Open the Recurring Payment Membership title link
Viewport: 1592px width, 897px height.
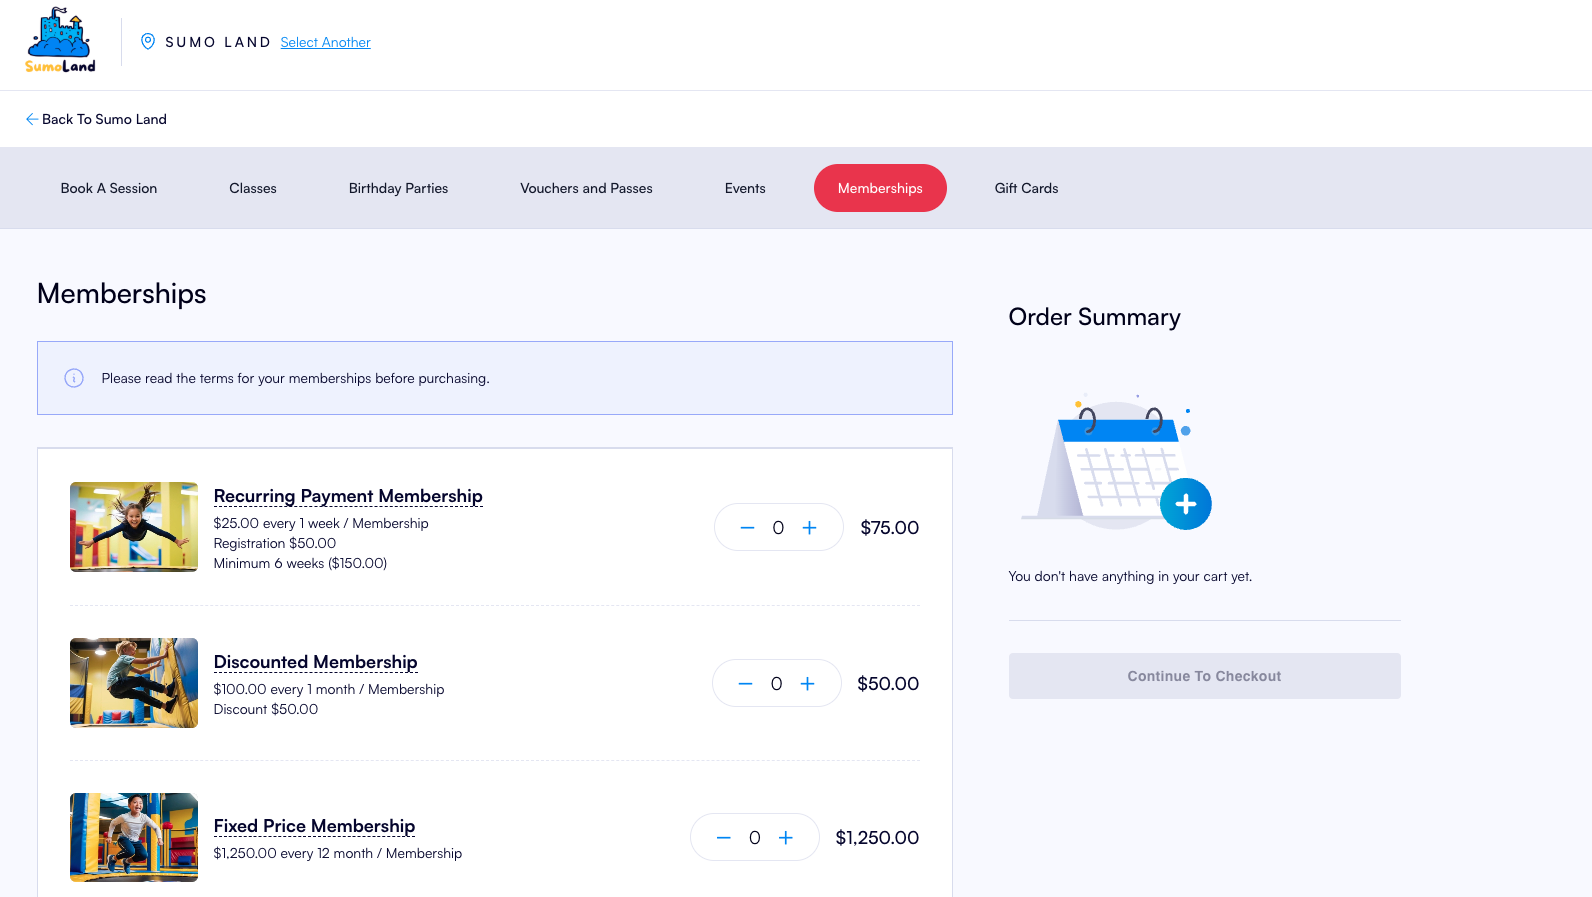coord(348,496)
